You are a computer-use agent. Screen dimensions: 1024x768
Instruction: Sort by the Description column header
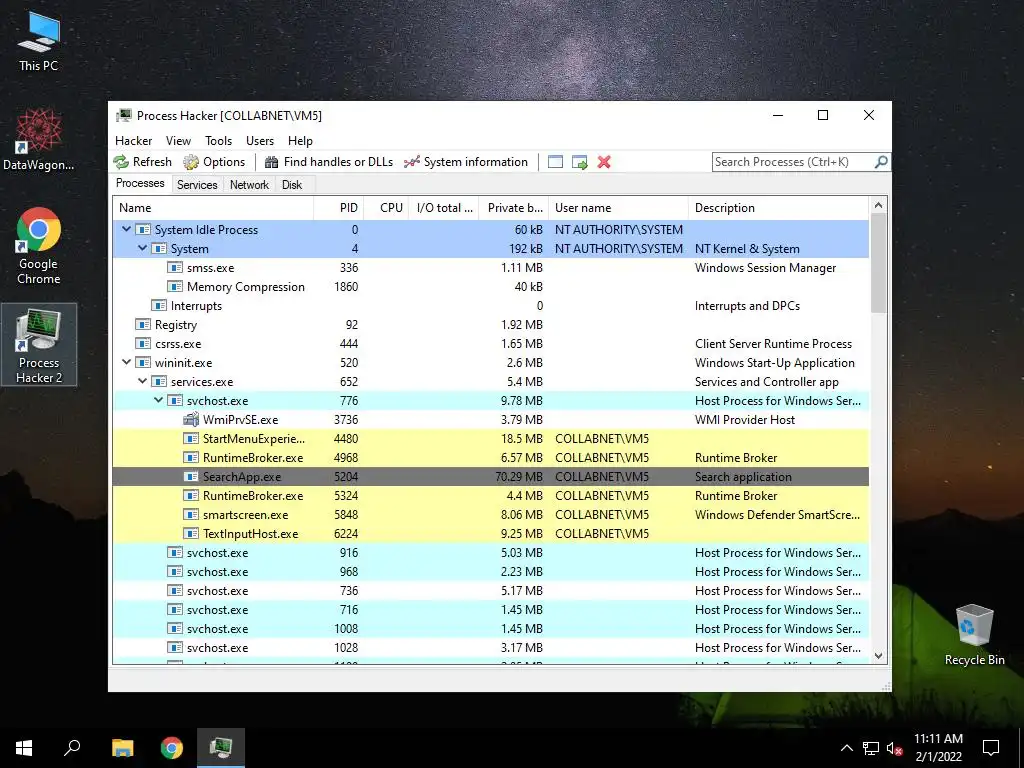pyautogui.click(x=778, y=208)
